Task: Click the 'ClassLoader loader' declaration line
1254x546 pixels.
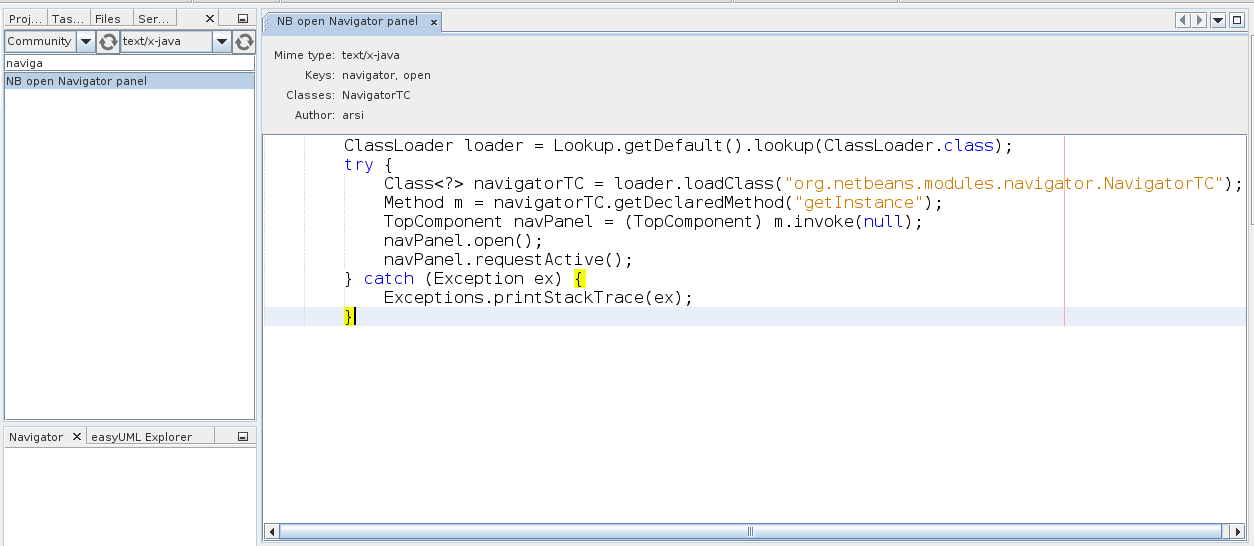Action: pos(679,146)
